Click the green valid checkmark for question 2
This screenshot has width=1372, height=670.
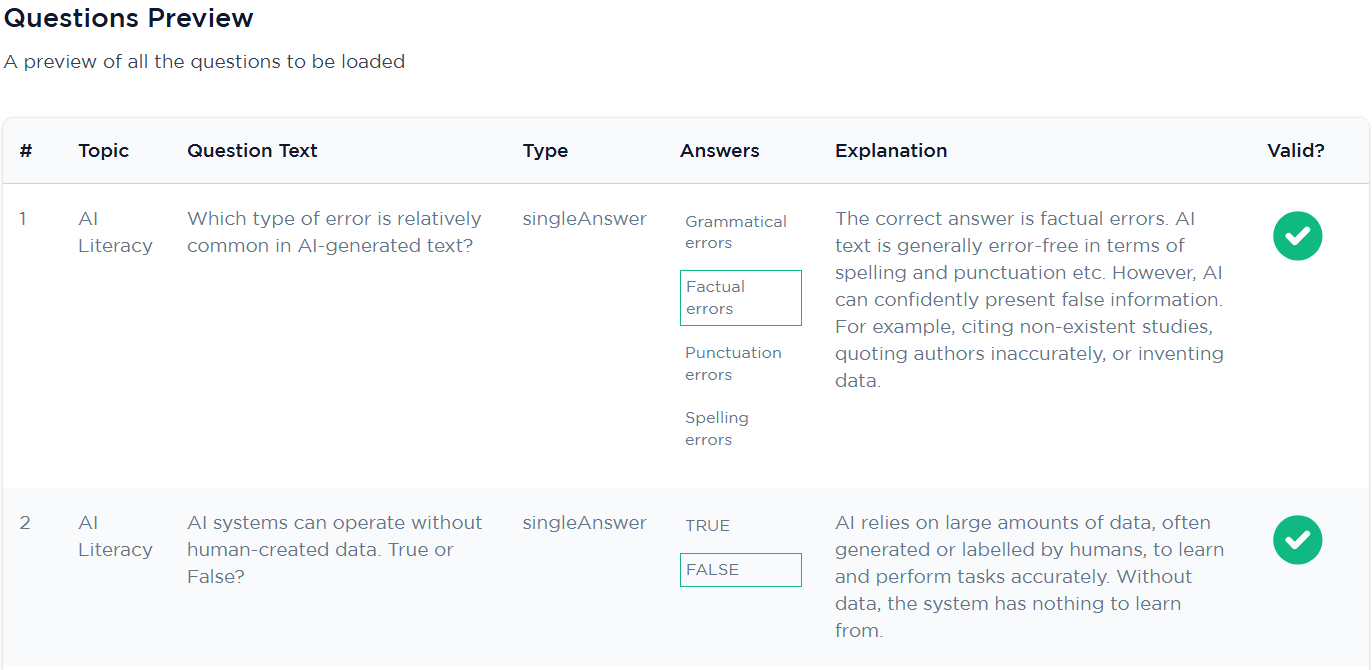coord(1297,540)
